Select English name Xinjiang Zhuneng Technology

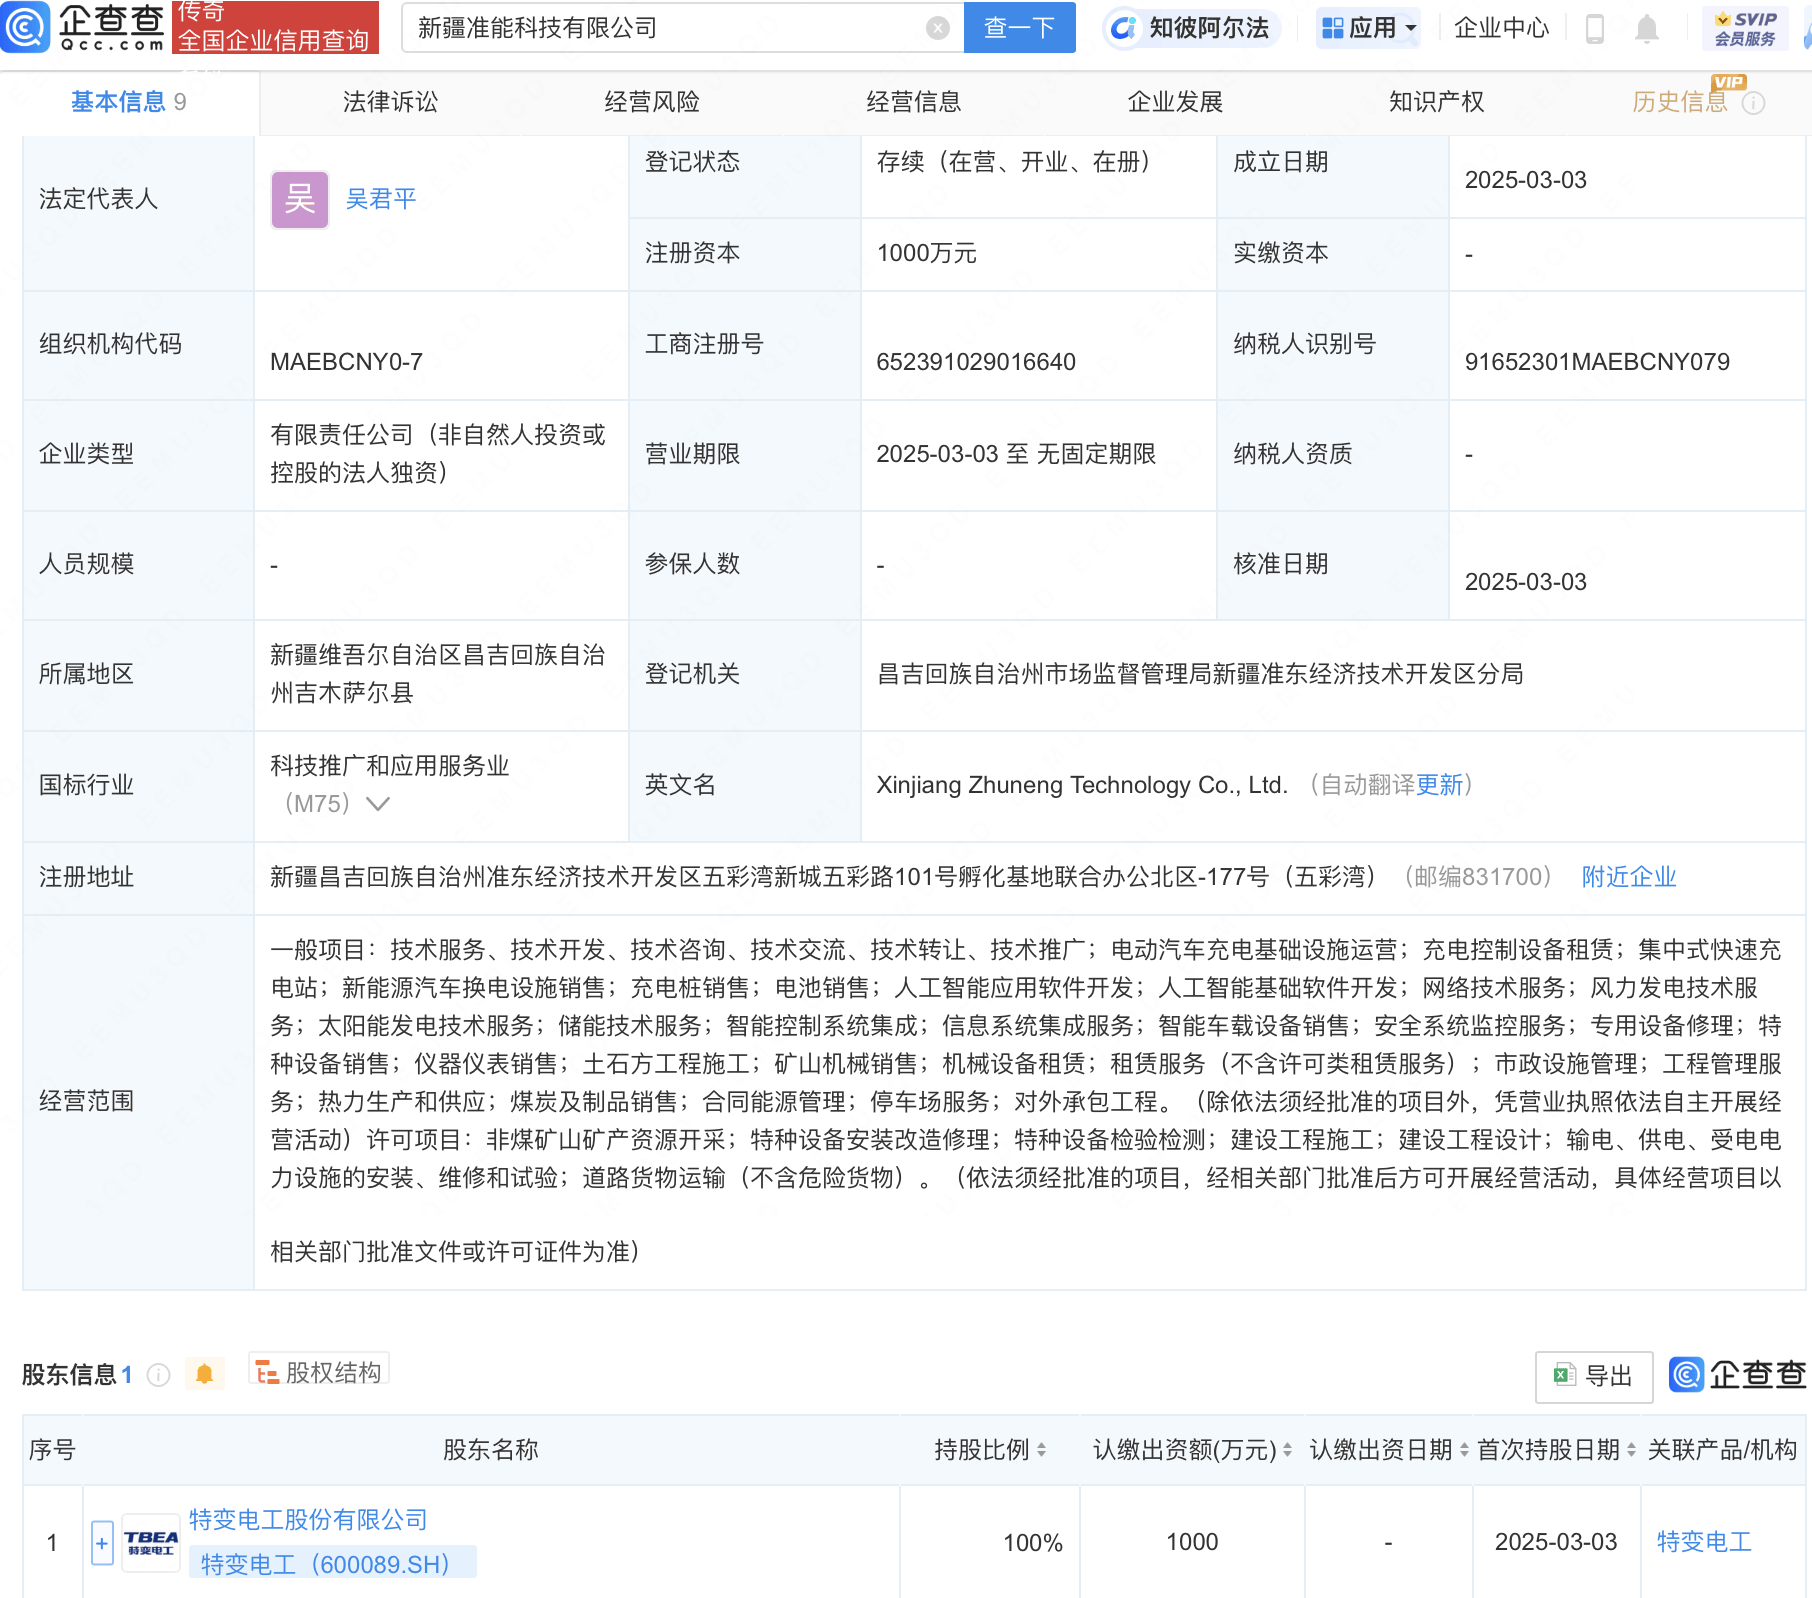point(1081,785)
